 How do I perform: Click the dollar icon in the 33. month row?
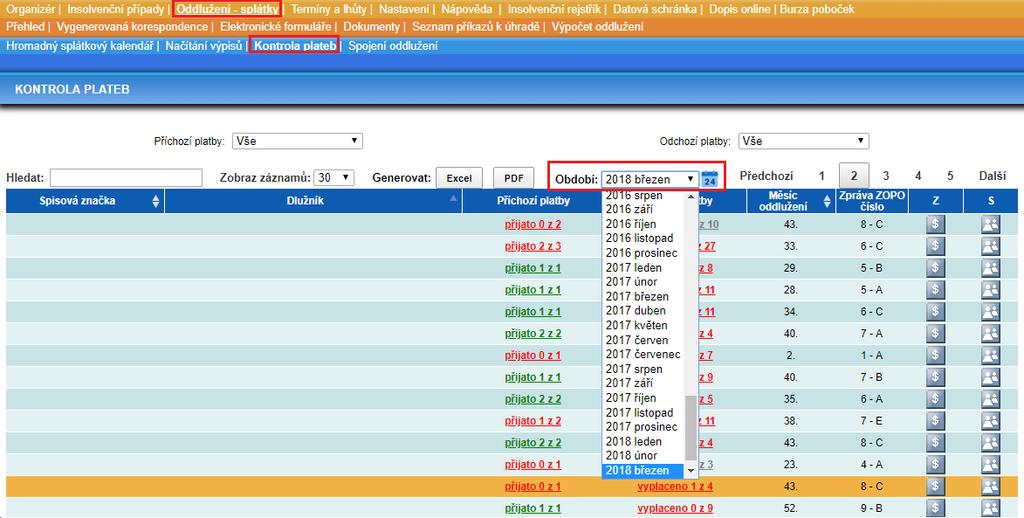tap(935, 246)
